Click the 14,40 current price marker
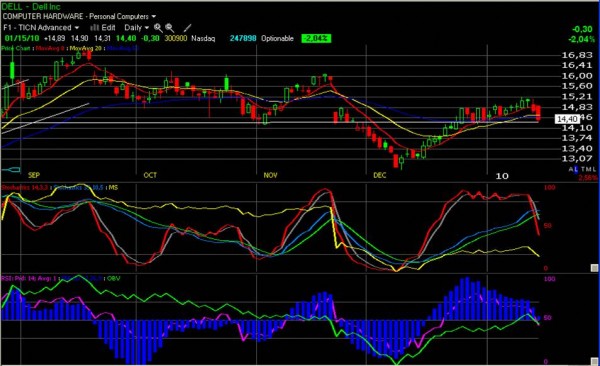Screen dimensions: 600x366 (x=567, y=119)
